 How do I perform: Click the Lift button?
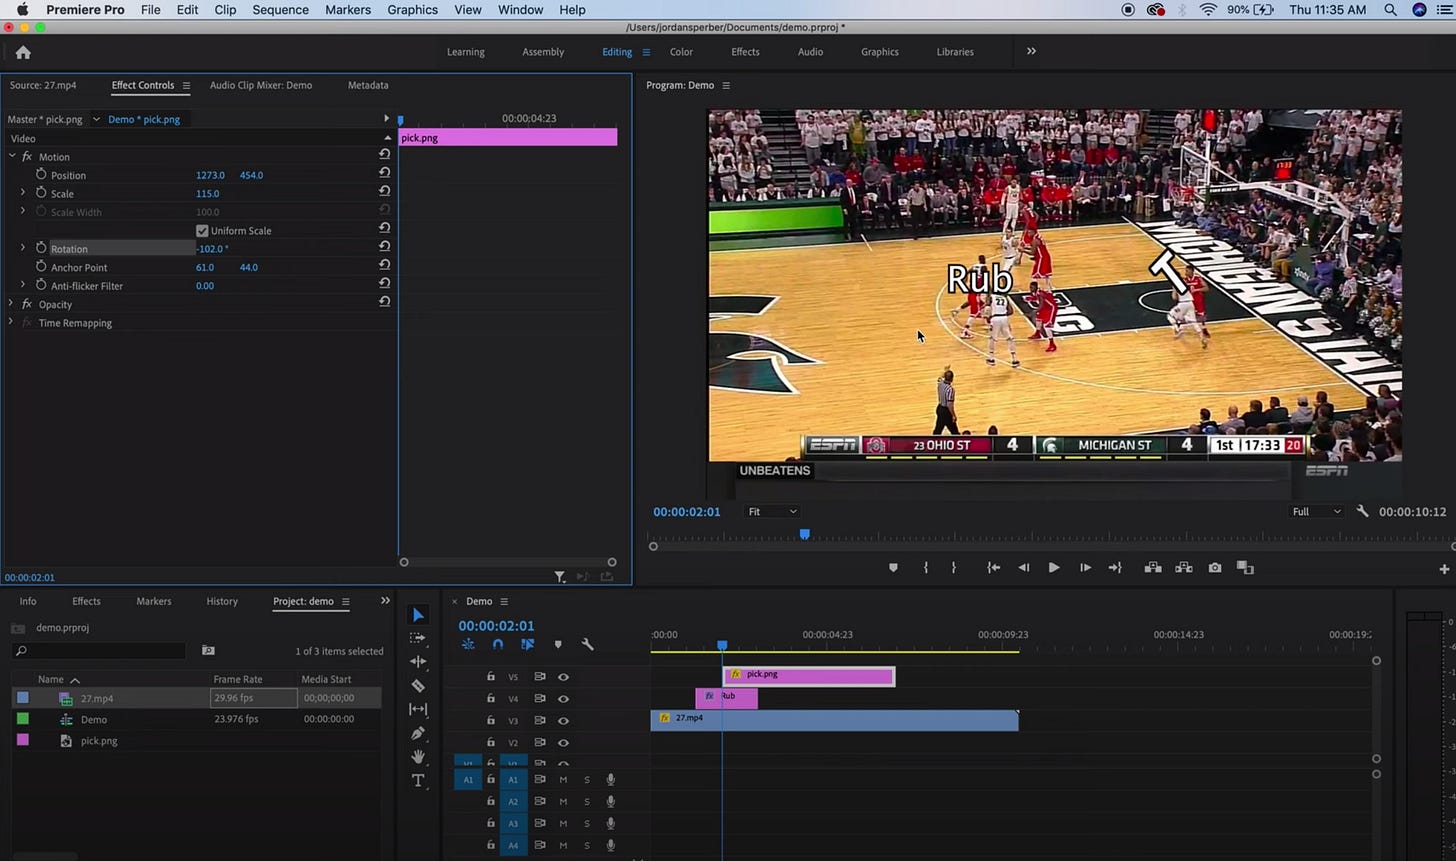click(x=1153, y=567)
